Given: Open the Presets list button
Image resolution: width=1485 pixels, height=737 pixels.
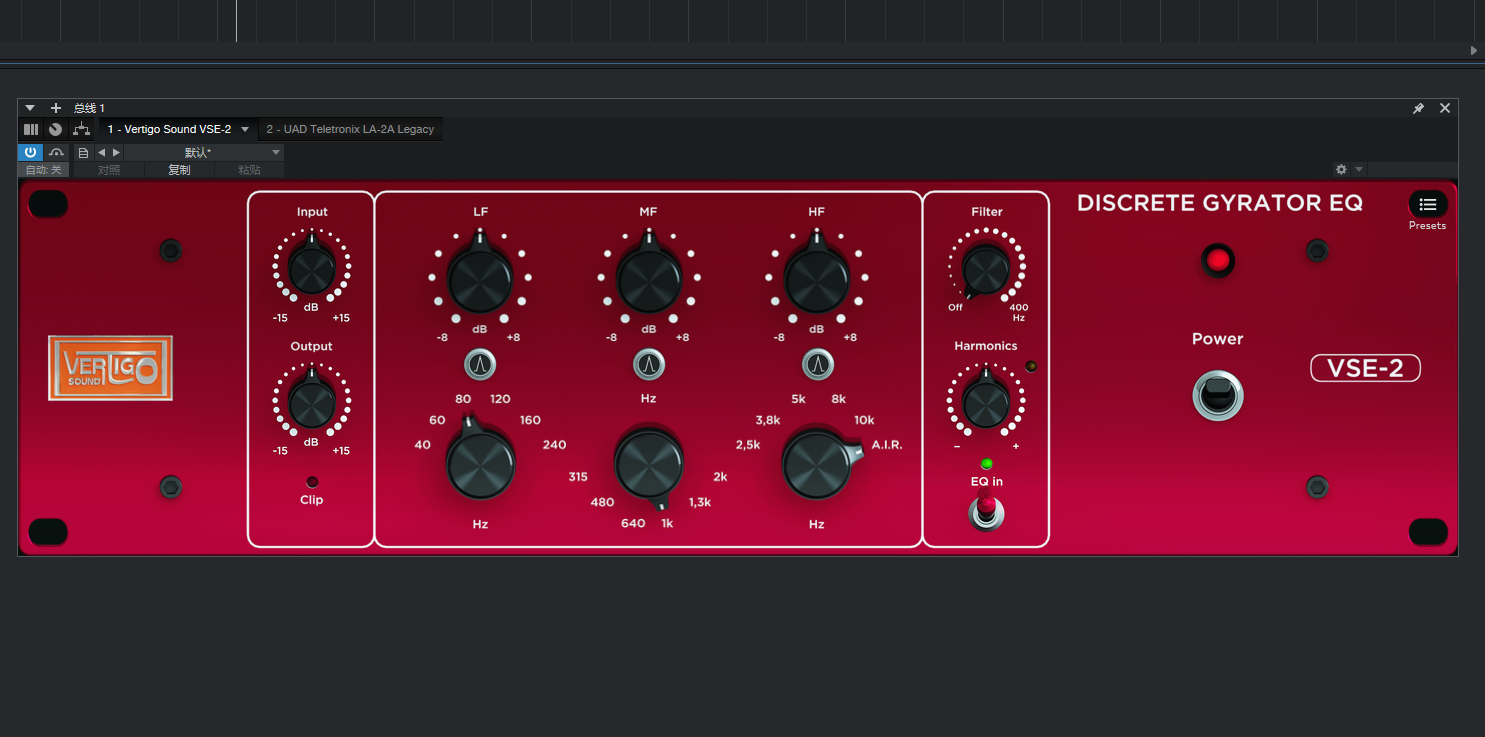Looking at the screenshot, I should pyautogui.click(x=1428, y=204).
